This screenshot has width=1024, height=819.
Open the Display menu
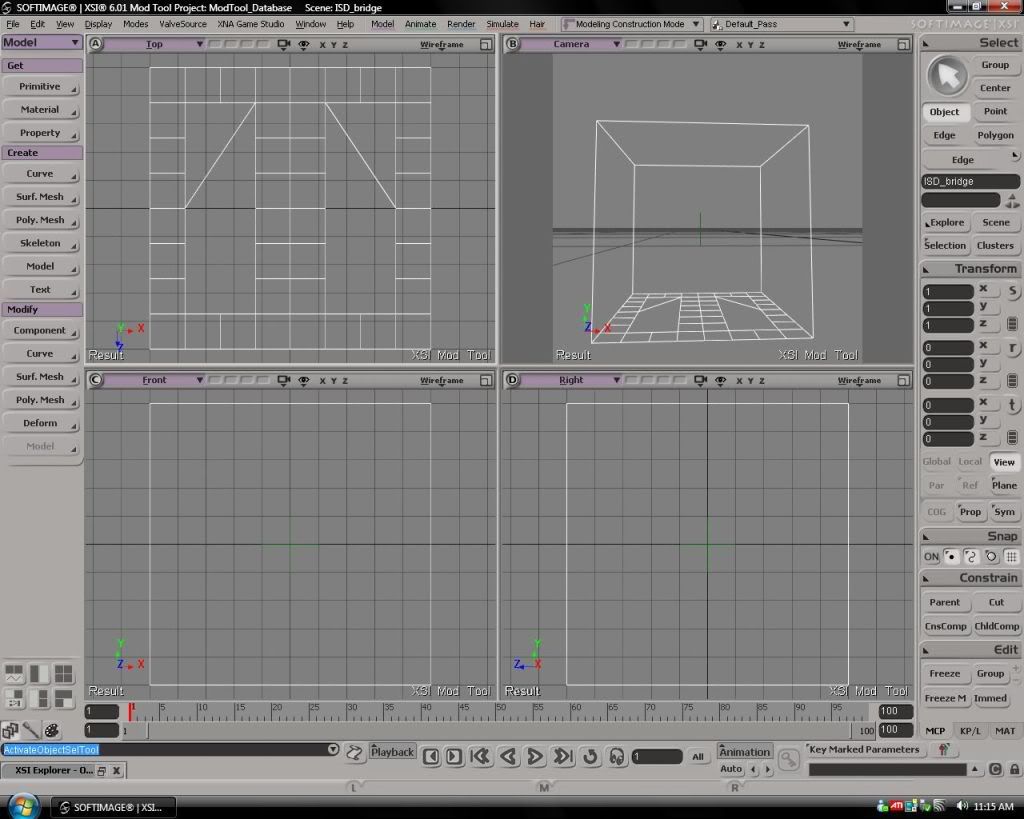coord(98,24)
